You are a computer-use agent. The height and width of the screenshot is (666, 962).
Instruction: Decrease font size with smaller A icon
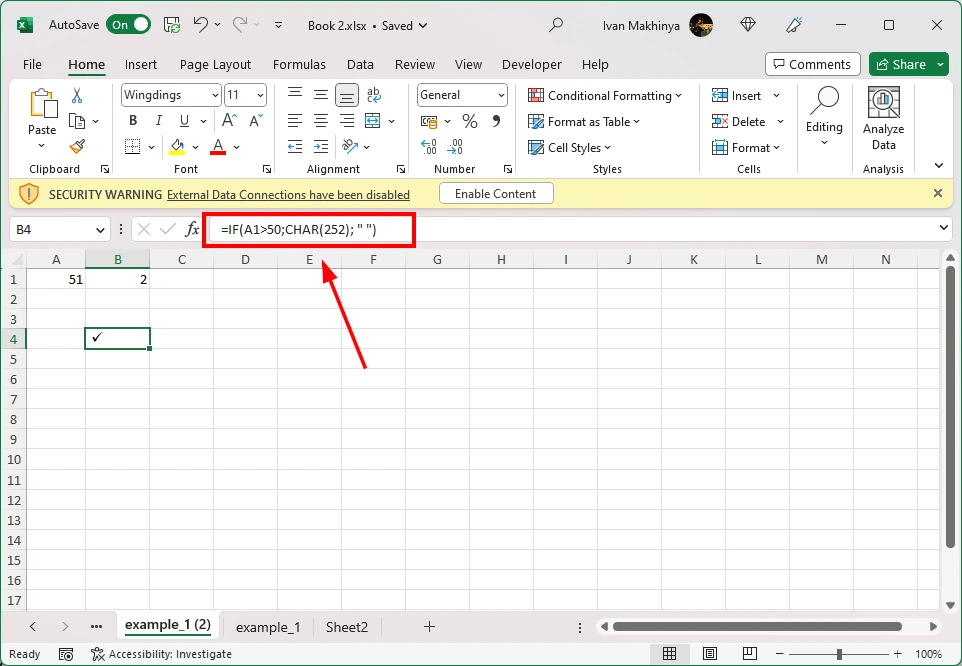pyautogui.click(x=256, y=120)
